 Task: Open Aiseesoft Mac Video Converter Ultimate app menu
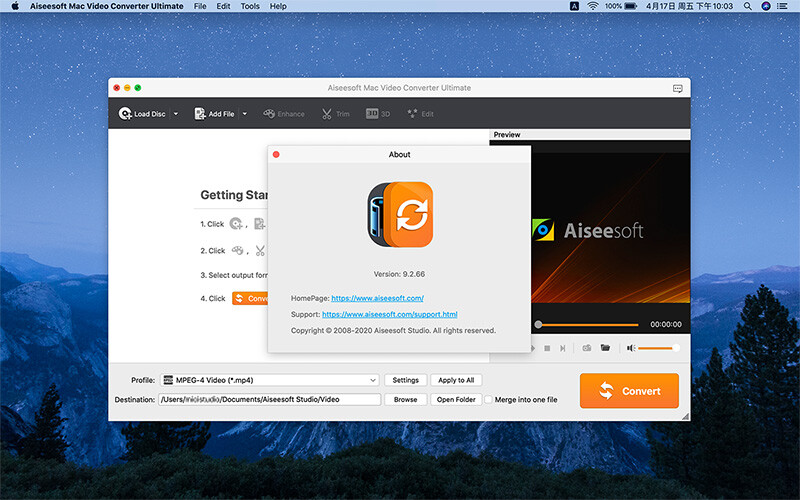(x=107, y=6)
